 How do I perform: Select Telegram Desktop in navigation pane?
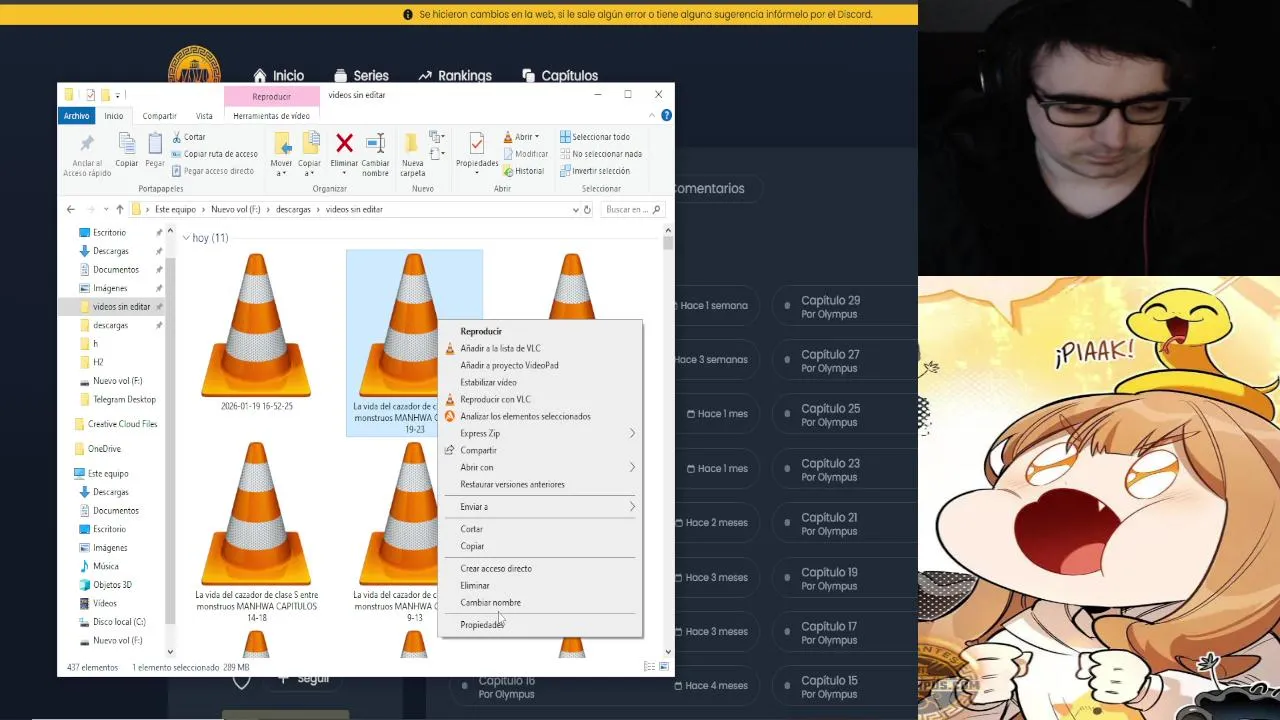[x=124, y=399]
